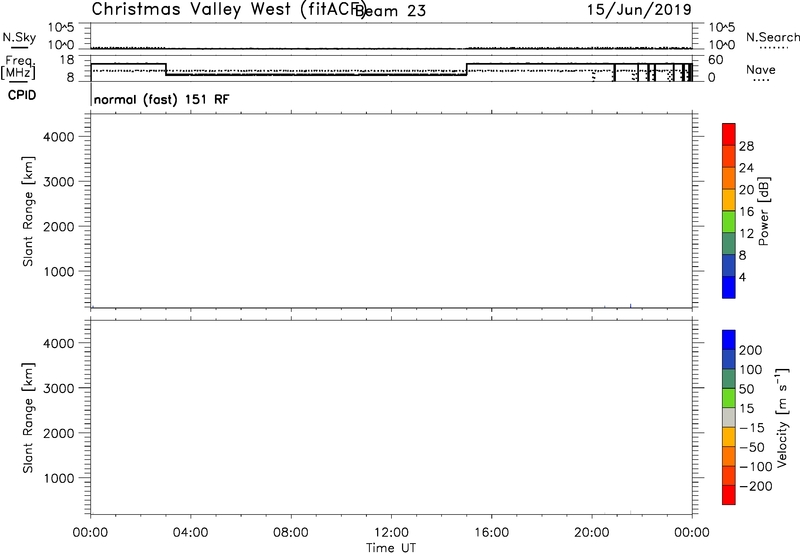This screenshot has height=554, width=800.
Task: Click the '4000' tick on the power panel
Action: 59,137
